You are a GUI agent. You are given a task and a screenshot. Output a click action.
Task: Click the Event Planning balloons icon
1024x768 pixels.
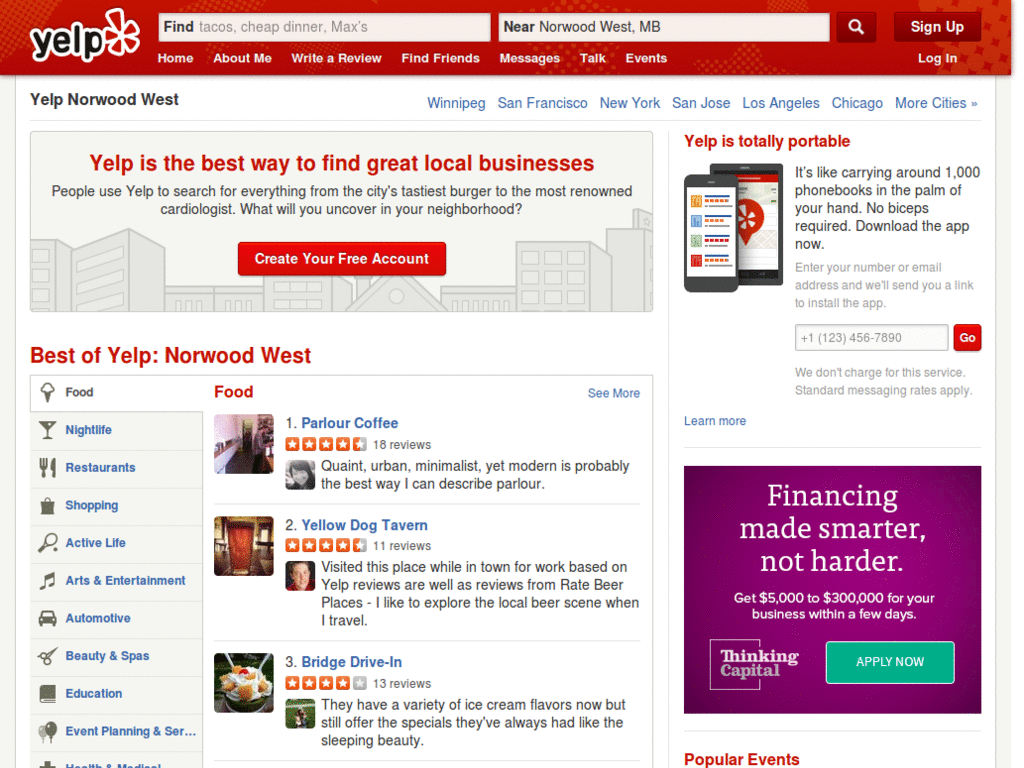[x=48, y=731]
